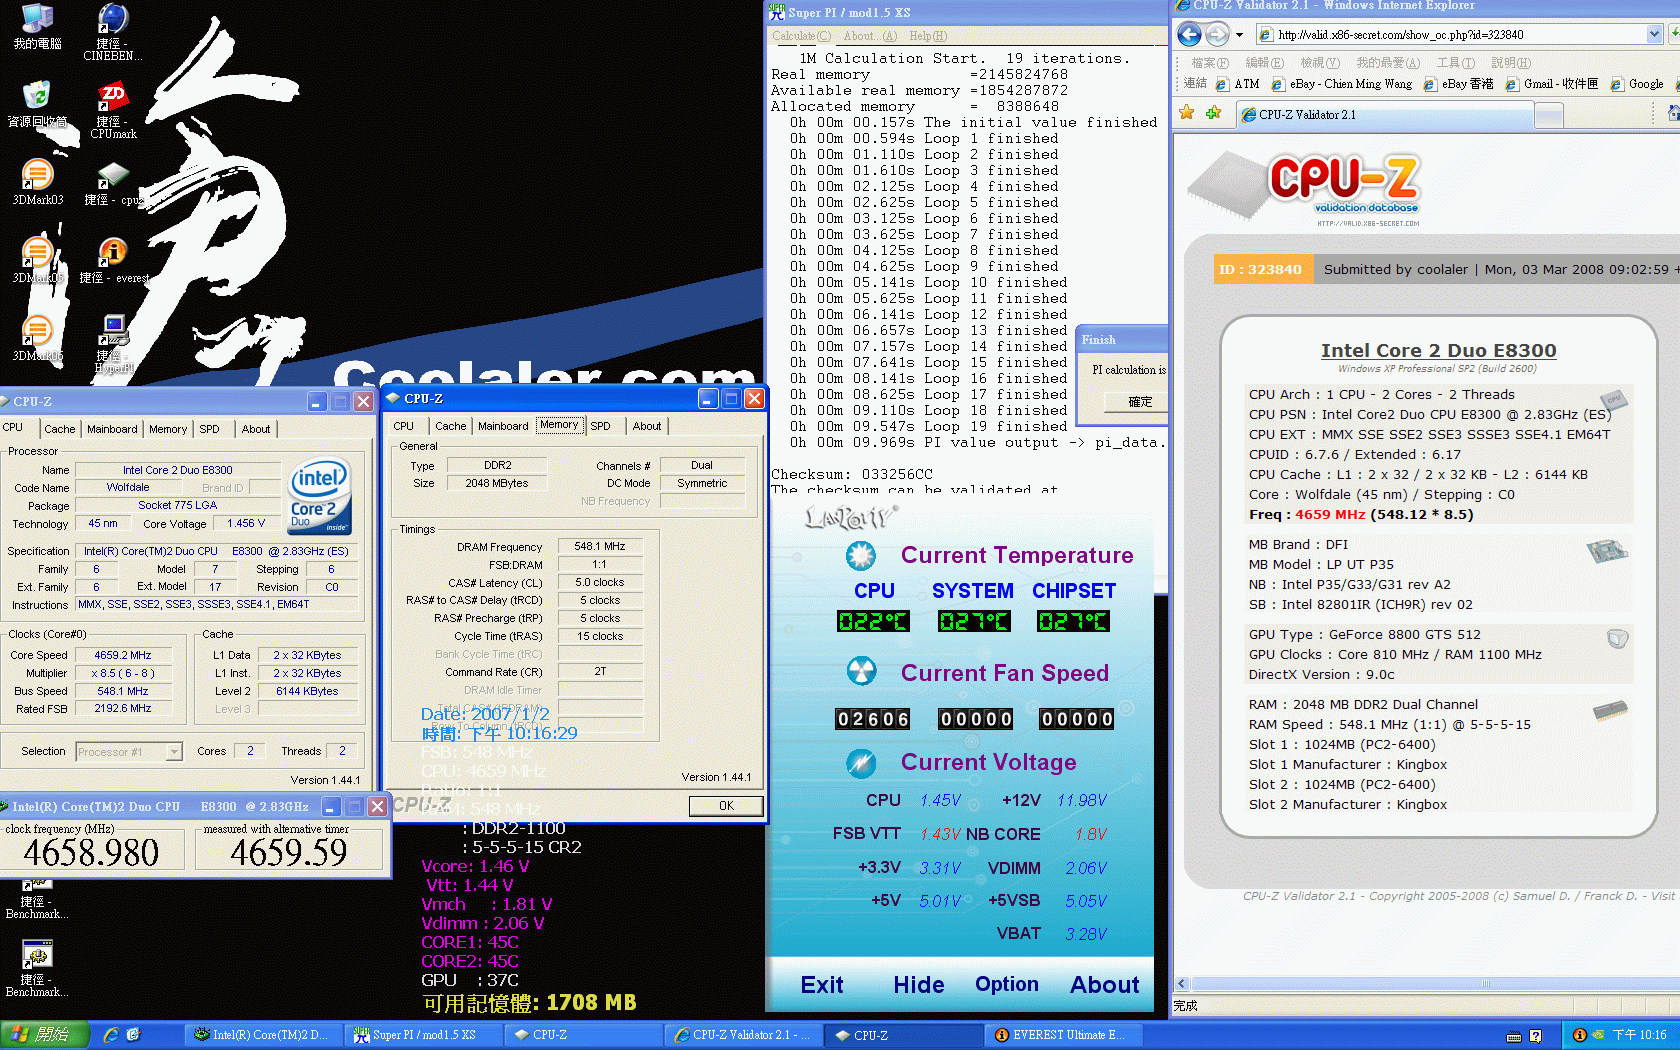Open the IE navigation history dropdown arrow
This screenshot has width=1680, height=1050.
(x=1239, y=35)
